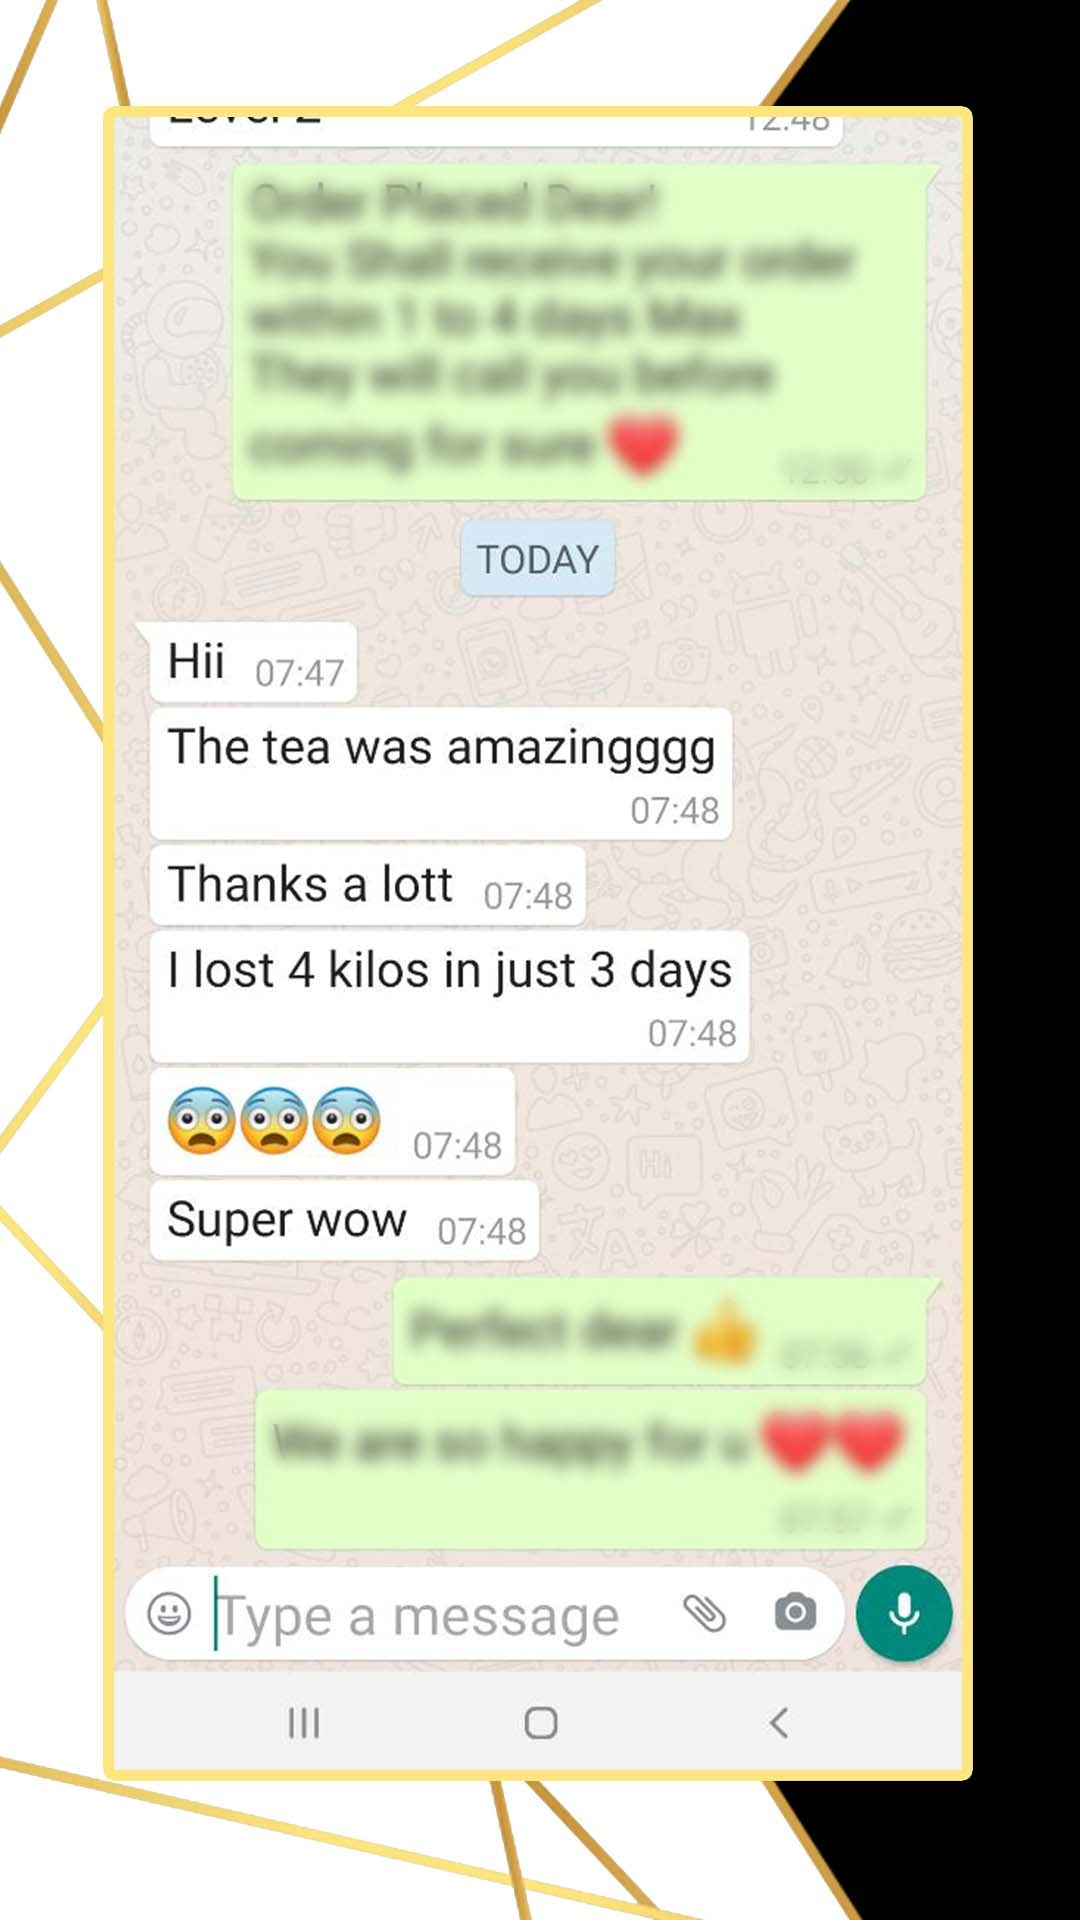Image resolution: width=1080 pixels, height=1920 pixels.
Task: Tap the emoji smiley icon in message bar
Action: click(169, 1613)
